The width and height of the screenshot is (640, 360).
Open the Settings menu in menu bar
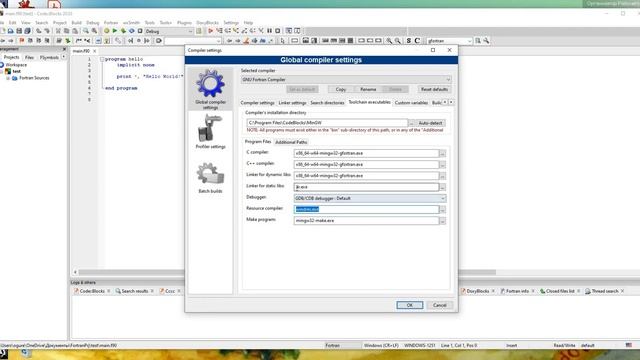click(x=231, y=23)
